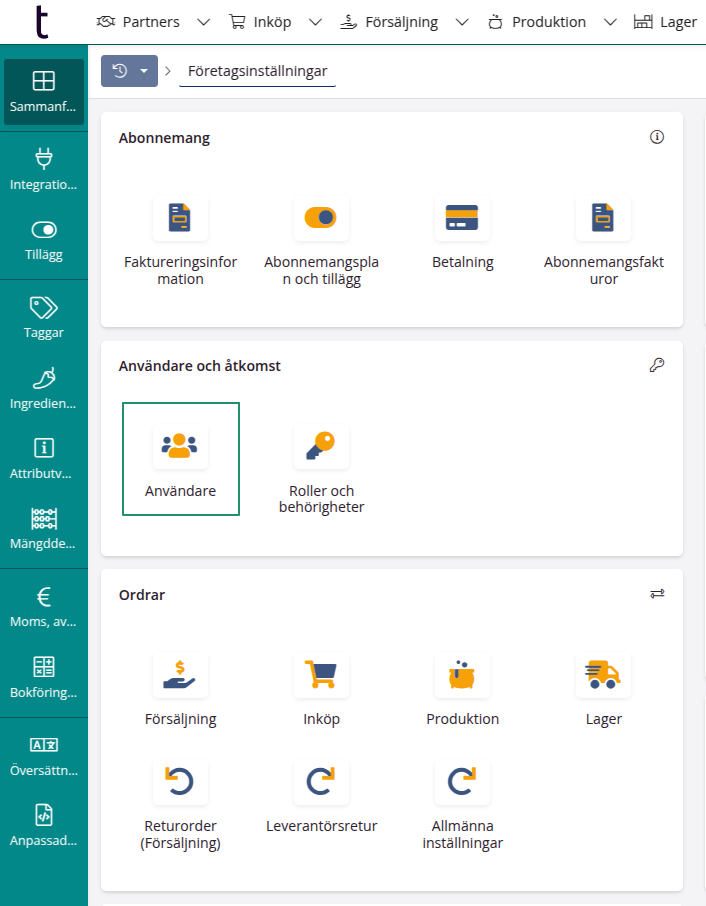
Task: Open Försäljning order settings icon
Action: pos(180,675)
